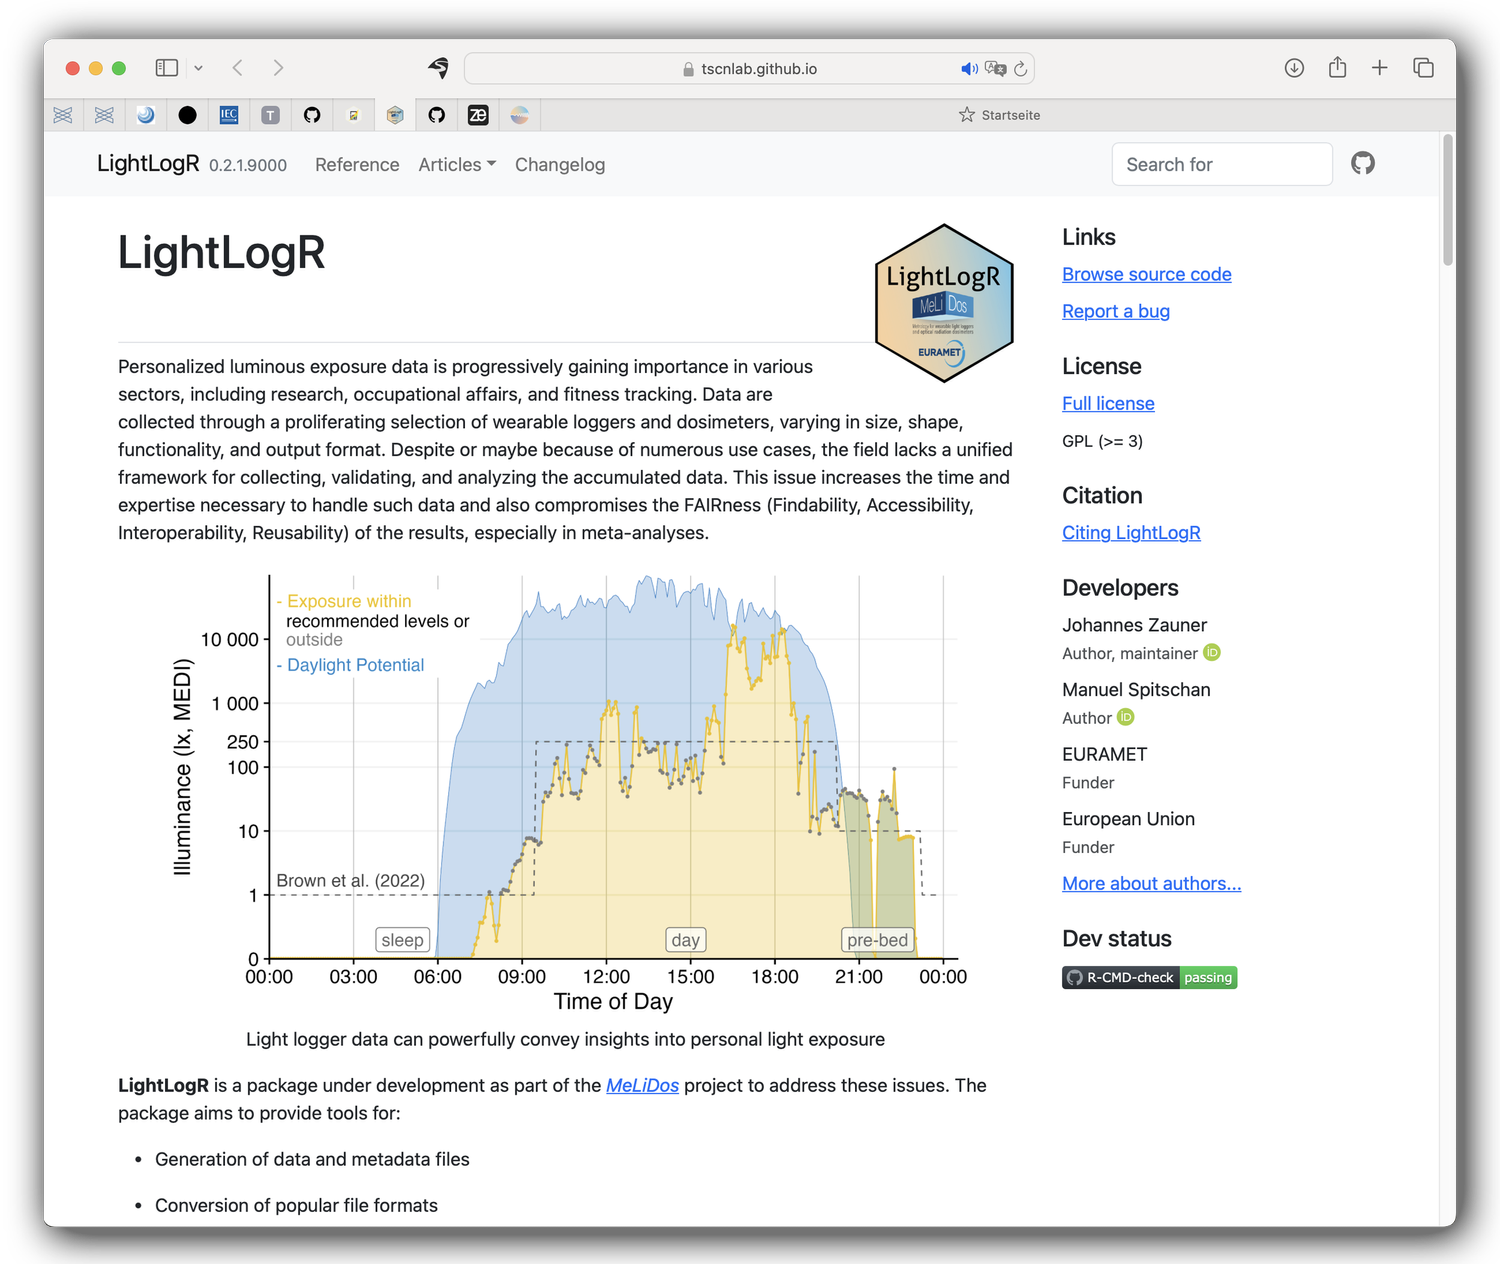
Task: Open the Reference page
Action: tap(357, 165)
